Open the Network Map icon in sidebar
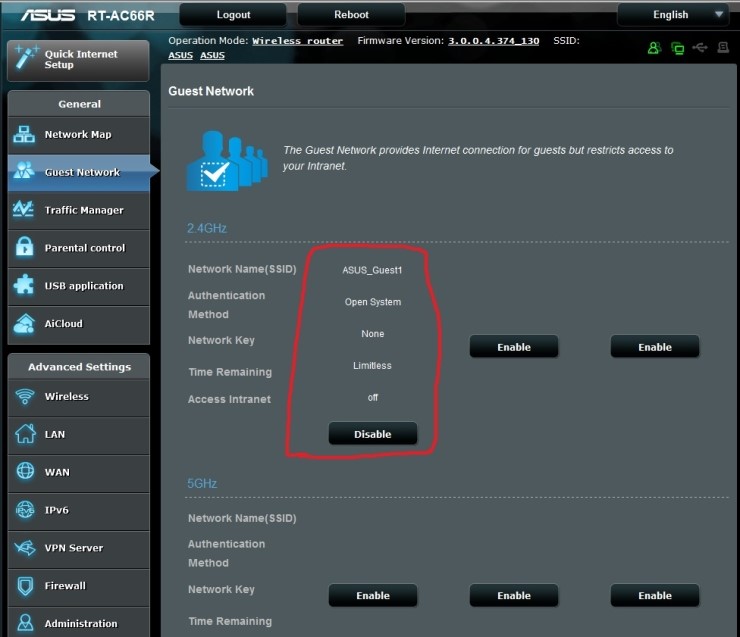 (x=24, y=135)
